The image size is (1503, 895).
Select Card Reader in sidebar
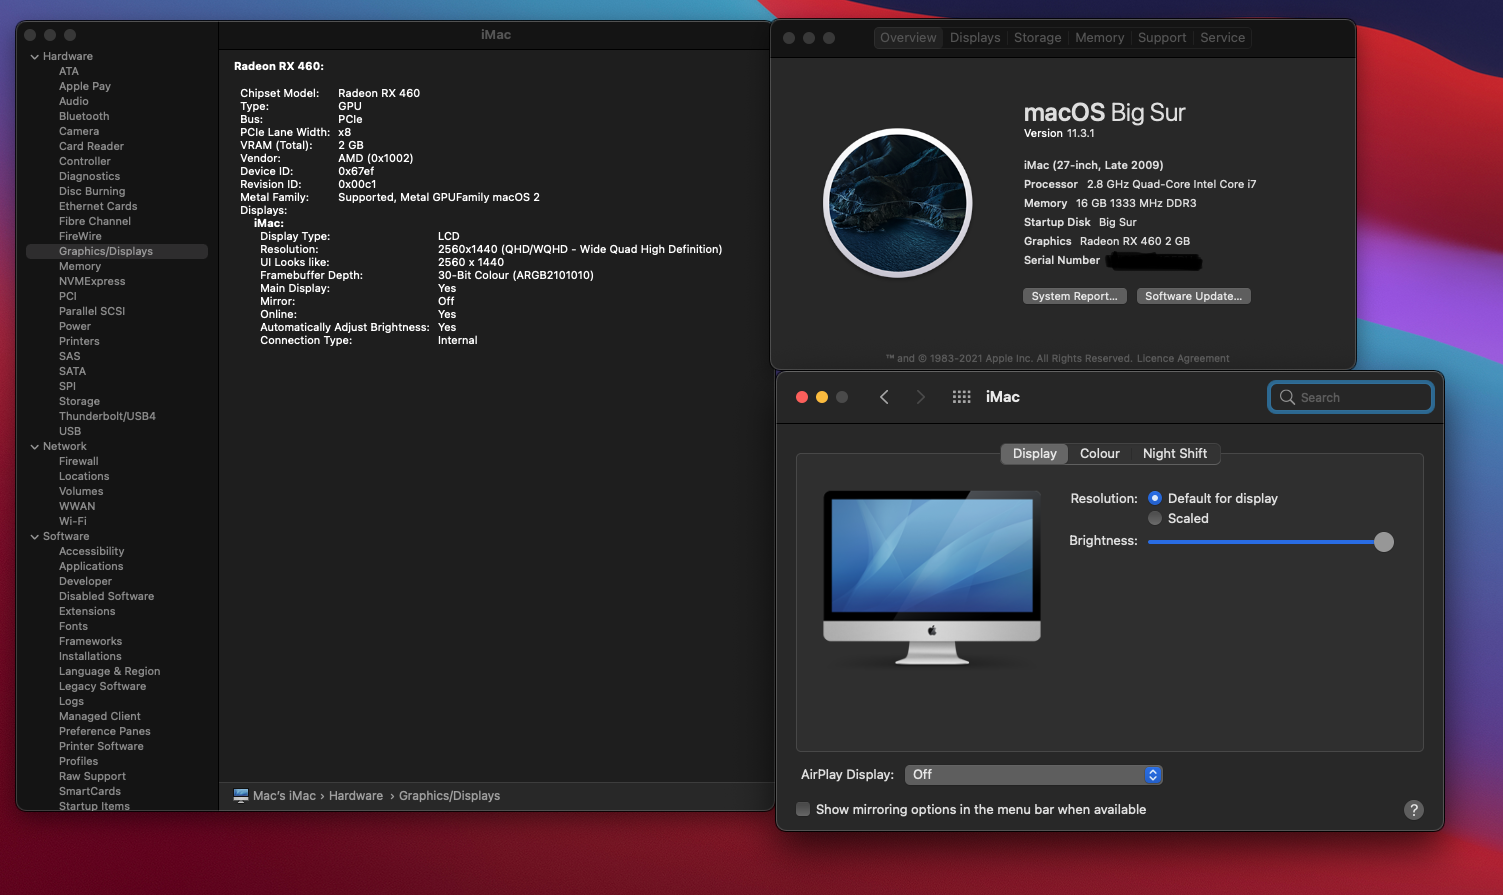[91, 147]
